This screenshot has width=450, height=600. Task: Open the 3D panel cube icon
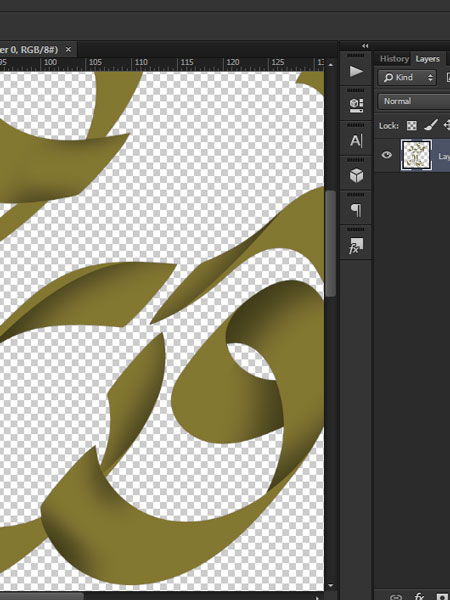point(356,176)
